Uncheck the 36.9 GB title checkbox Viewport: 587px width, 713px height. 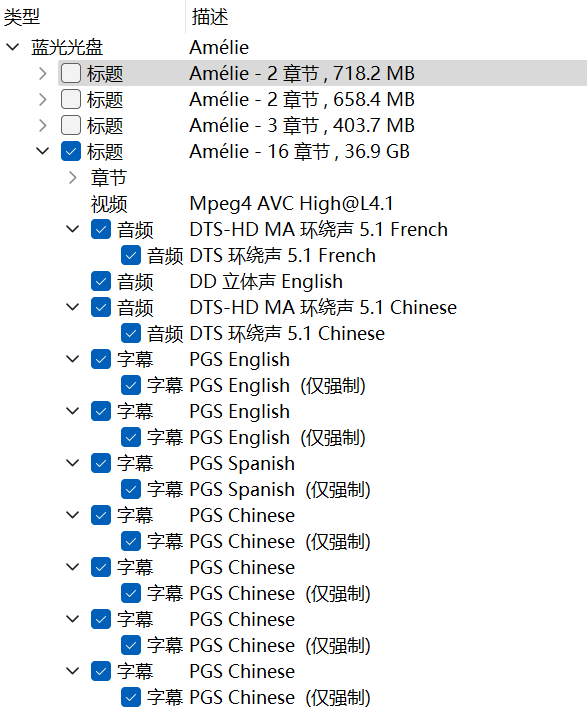coord(71,151)
